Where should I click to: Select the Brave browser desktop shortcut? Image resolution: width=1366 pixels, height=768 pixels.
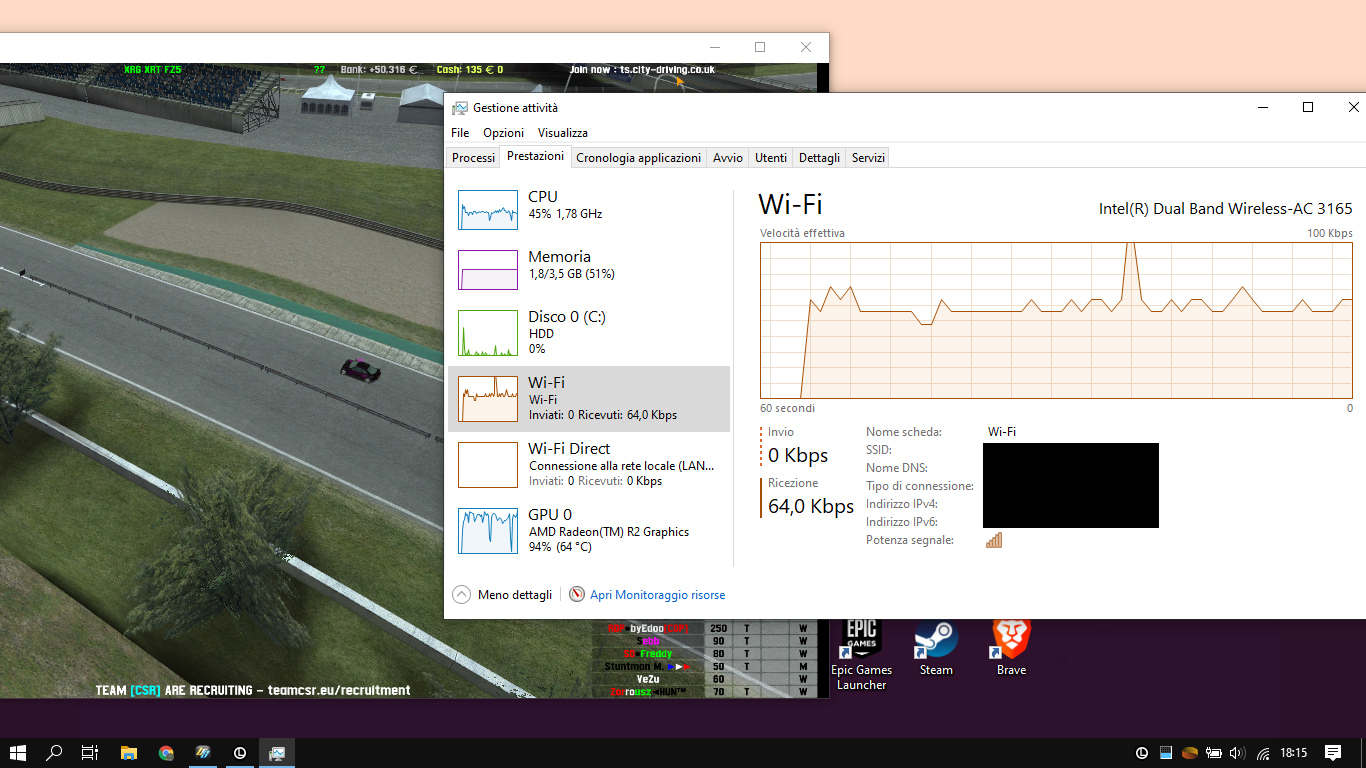pyautogui.click(x=1011, y=648)
